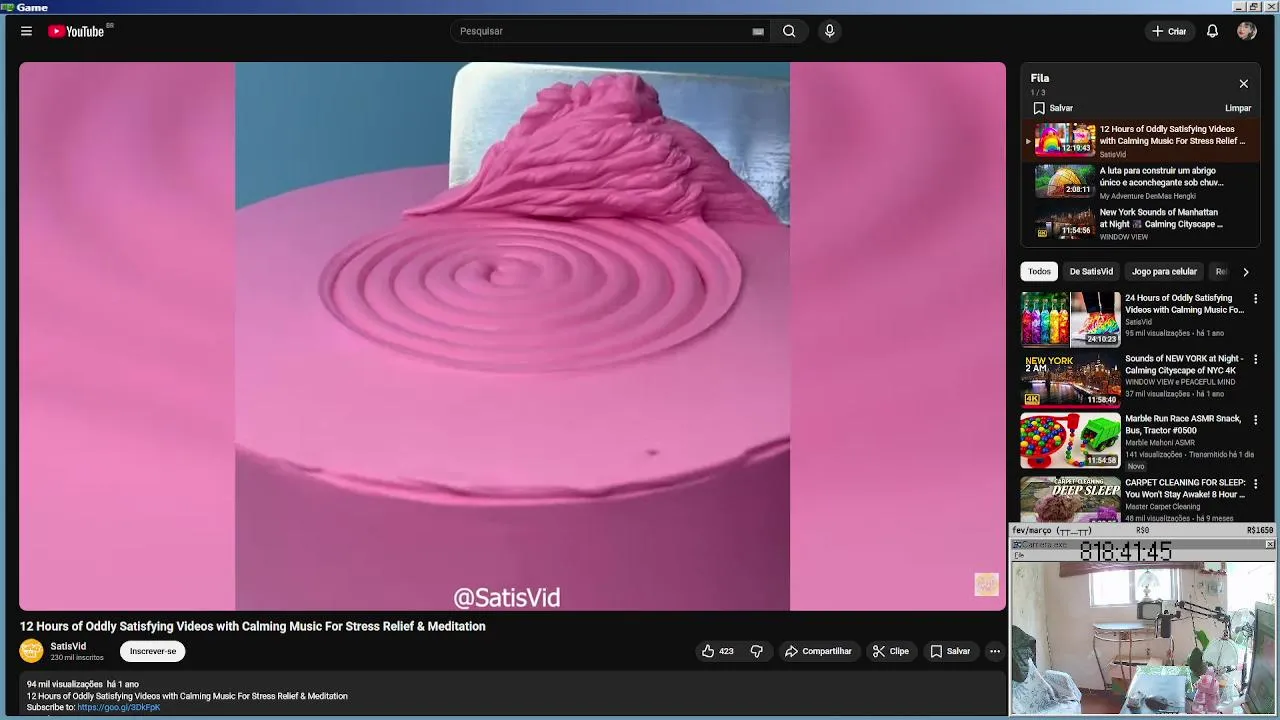Open the File menu in Camera.exe window

coord(1019,555)
